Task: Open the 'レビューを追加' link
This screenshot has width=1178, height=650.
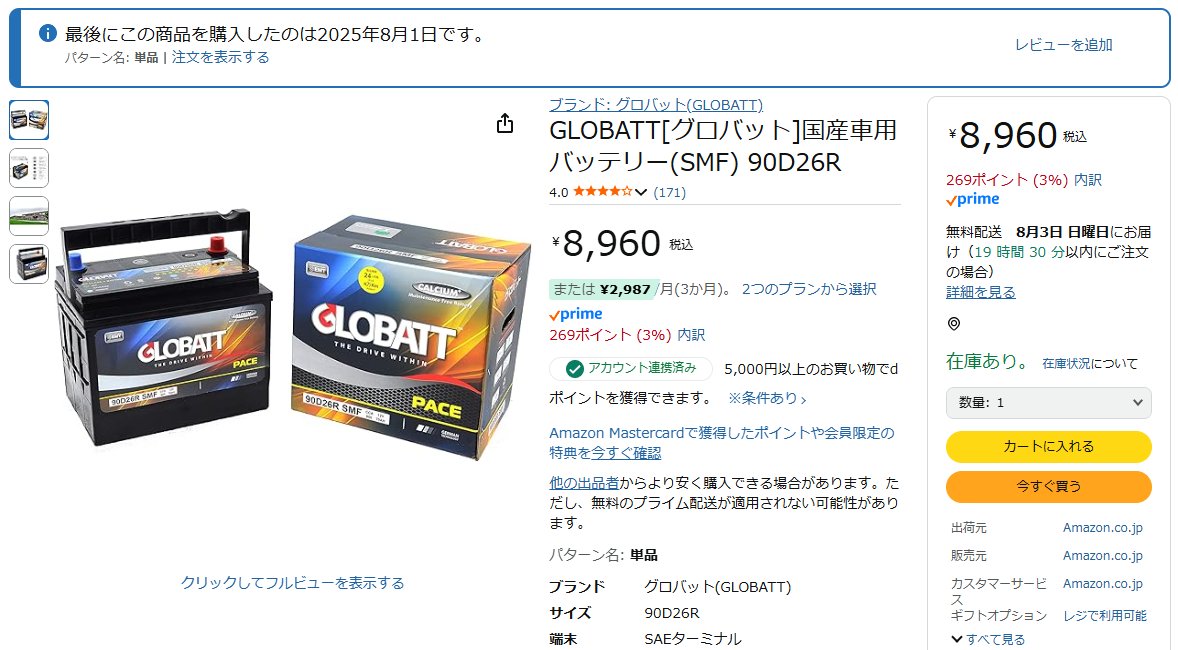Action: pos(1063,45)
